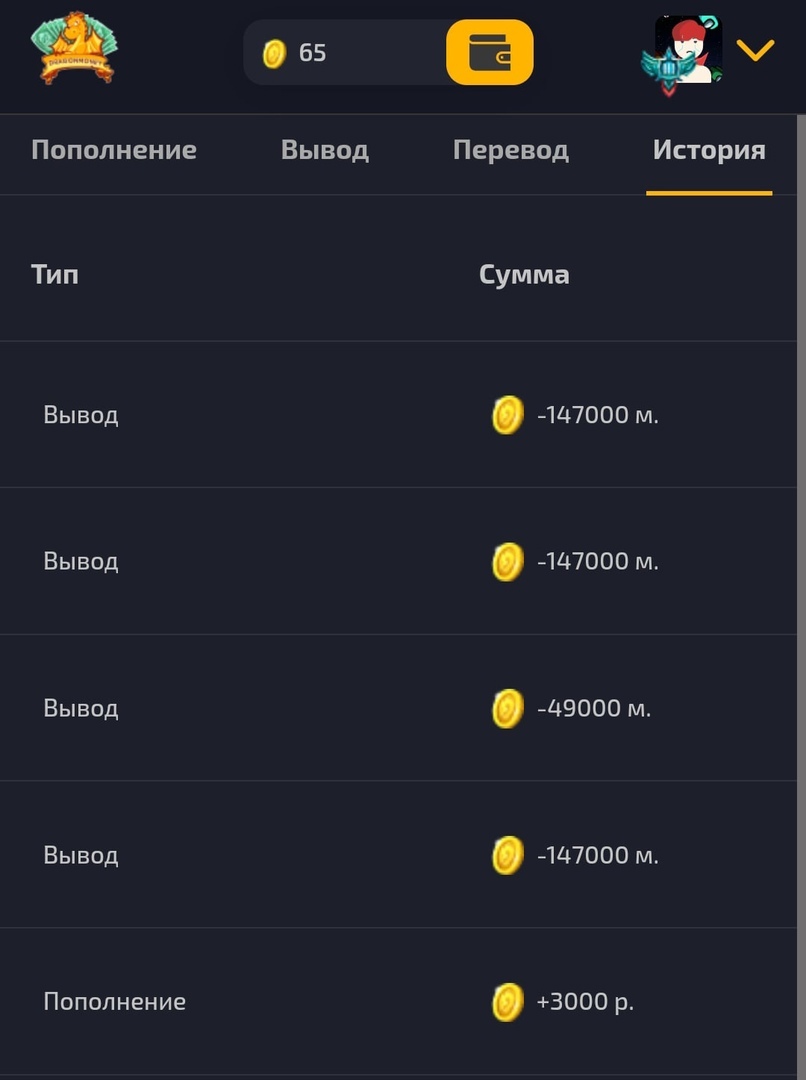806x1080 pixels.
Task: Click the coin icon beside -49000 м.
Action: pos(508,709)
